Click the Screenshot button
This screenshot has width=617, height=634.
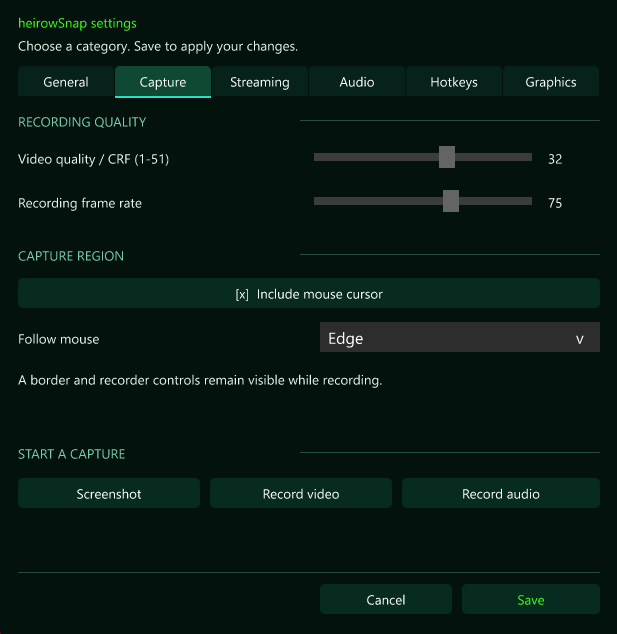109,493
